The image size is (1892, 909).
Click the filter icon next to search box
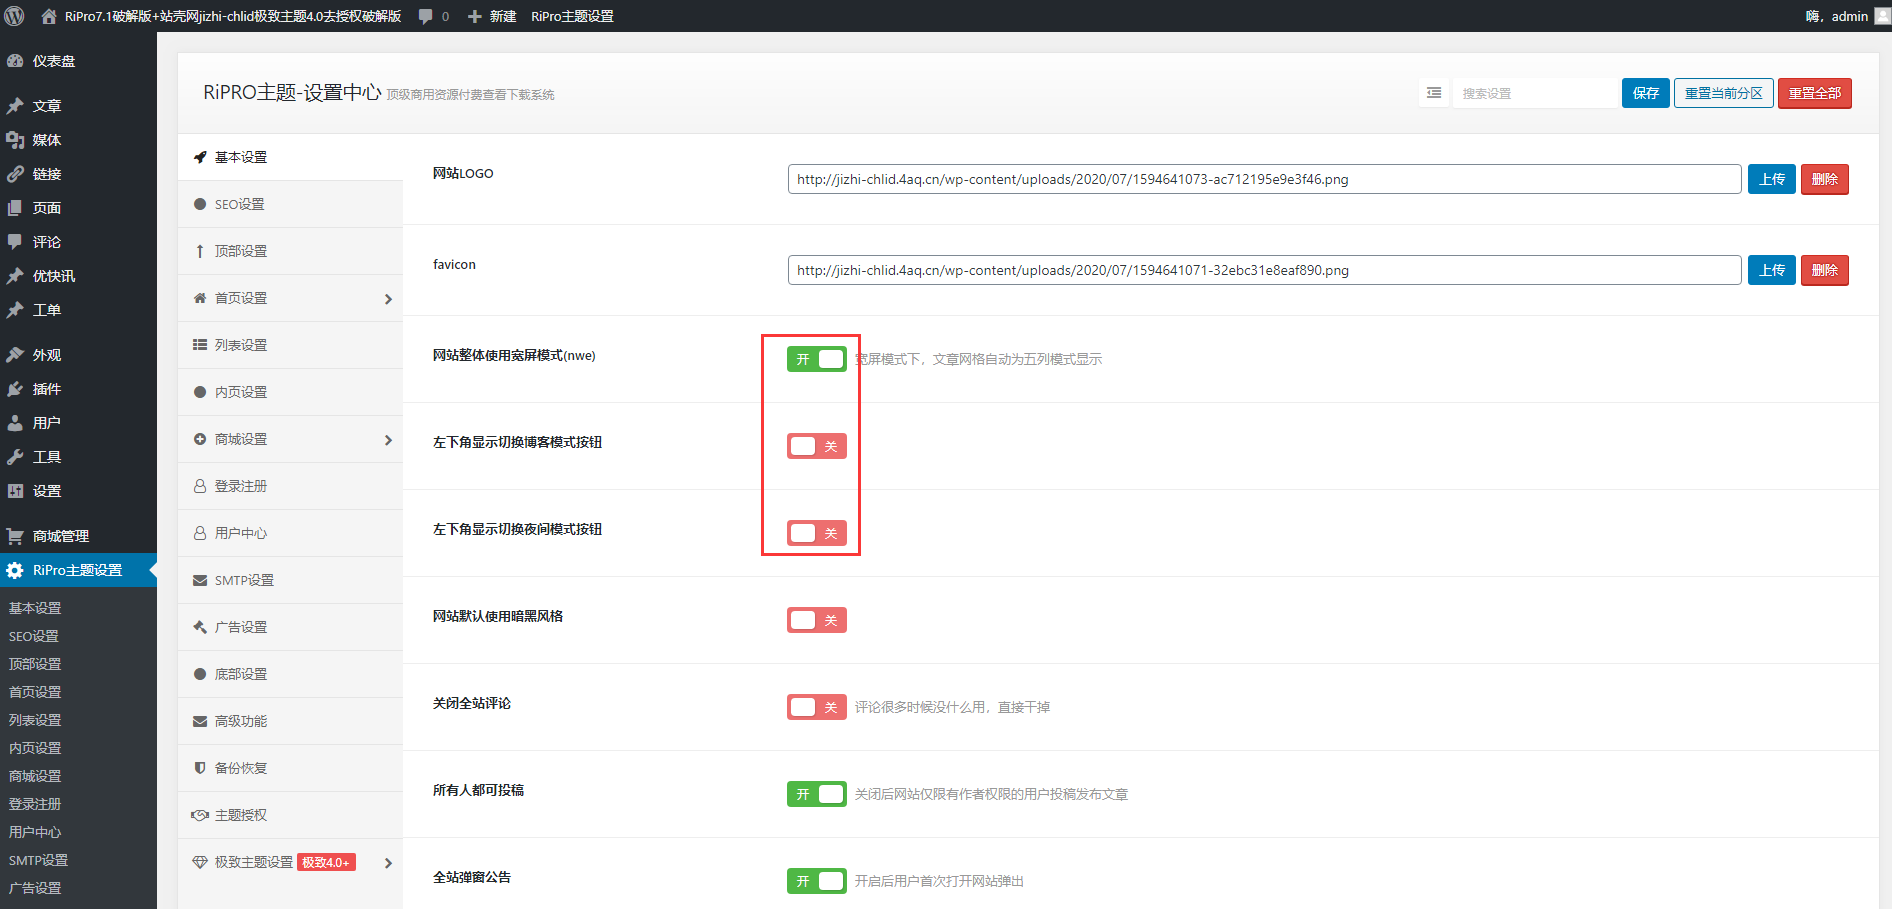point(1433,92)
